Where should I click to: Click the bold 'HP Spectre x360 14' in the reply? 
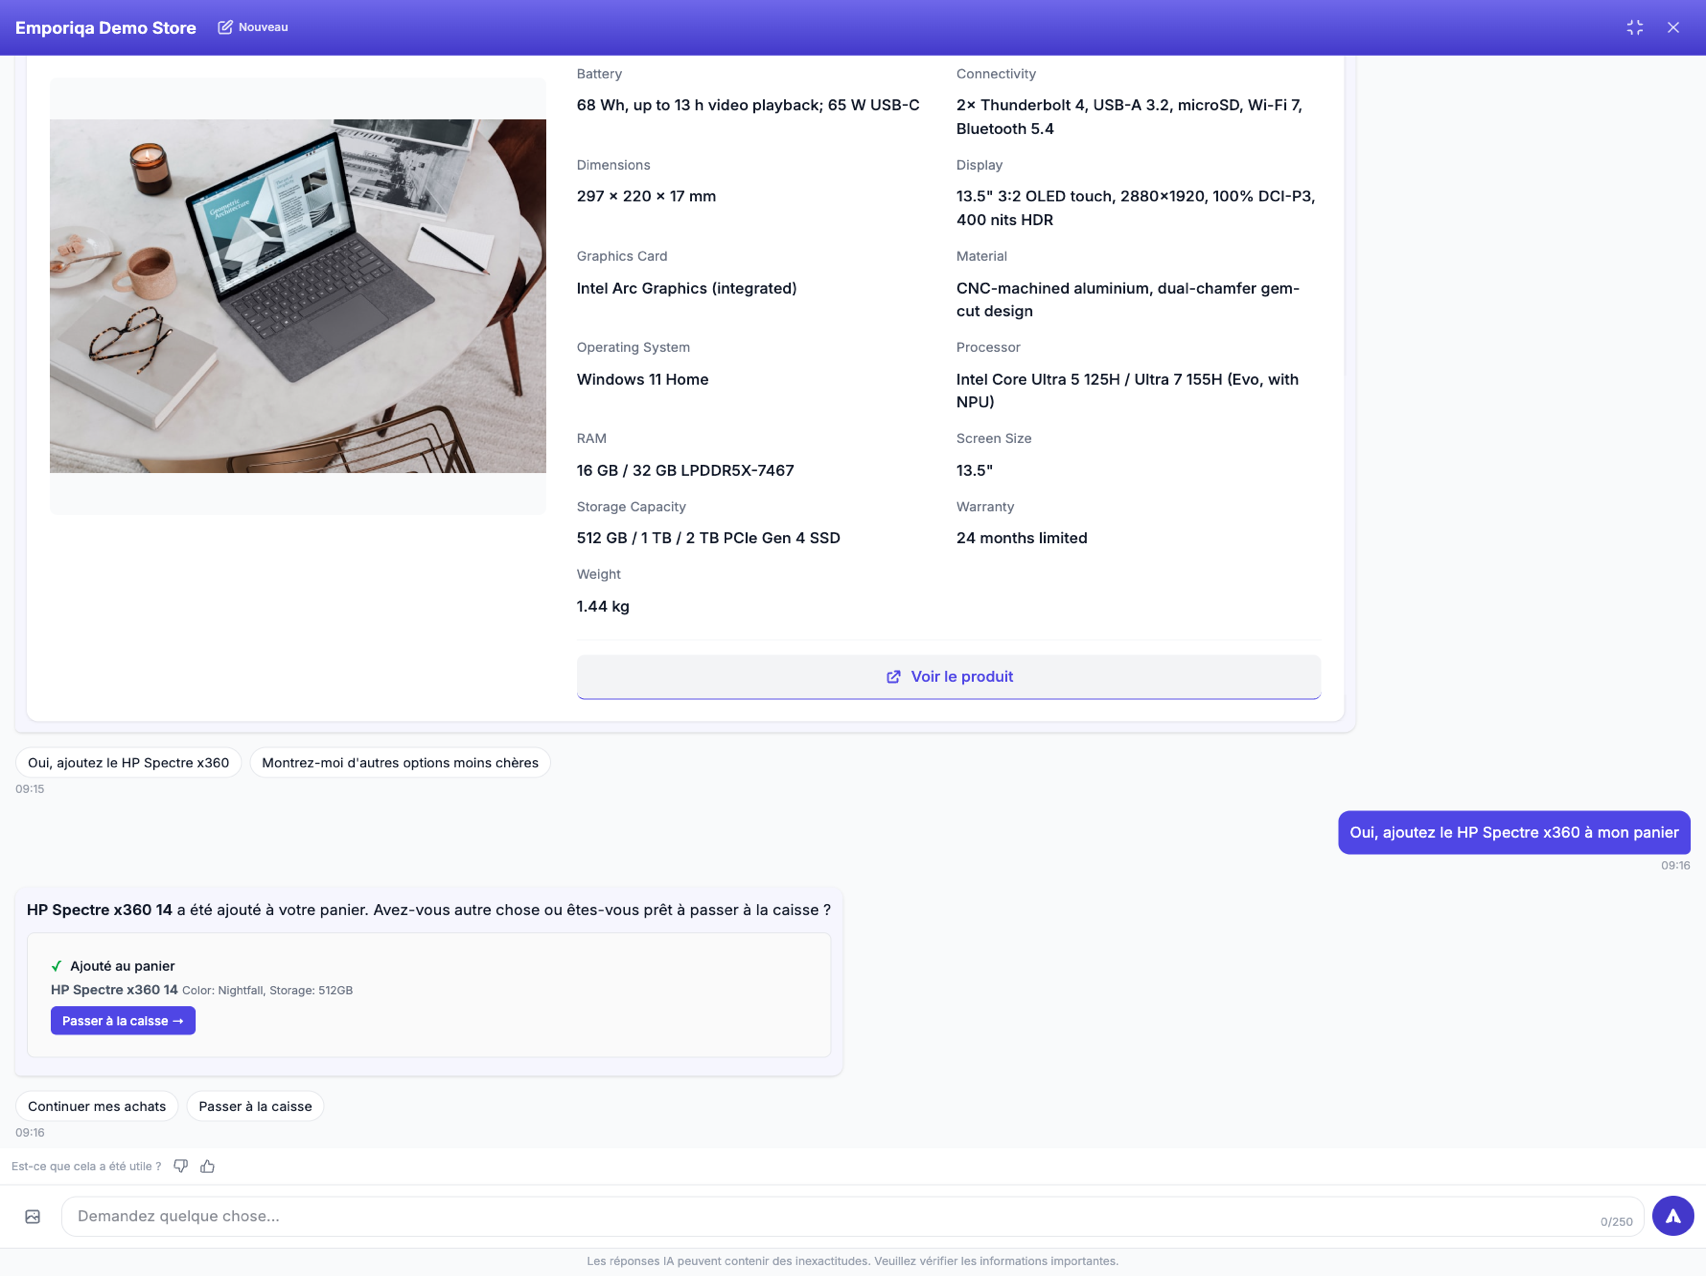[x=99, y=910]
